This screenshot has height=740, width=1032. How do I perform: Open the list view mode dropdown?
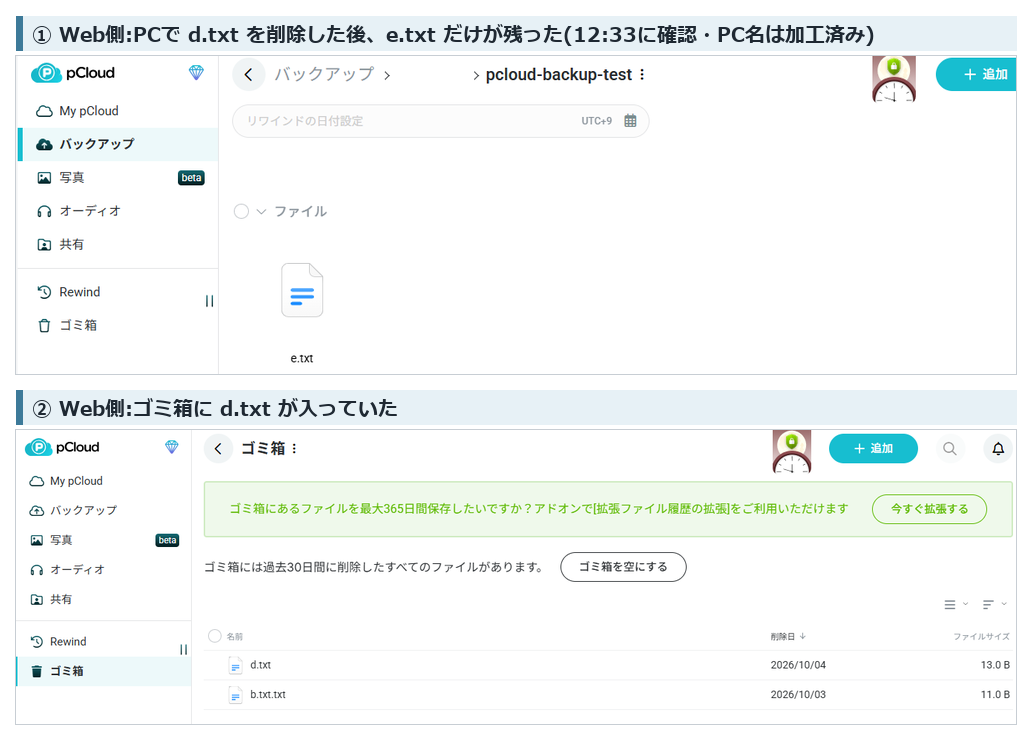pyautogui.click(x=956, y=604)
